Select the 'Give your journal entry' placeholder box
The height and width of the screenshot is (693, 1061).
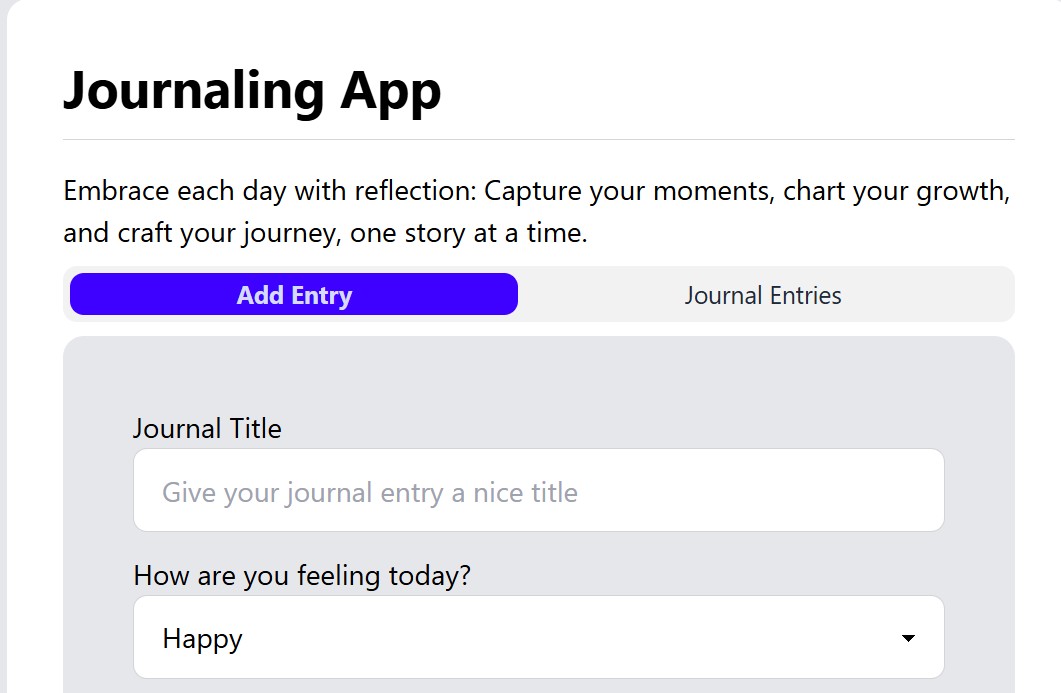tap(539, 490)
